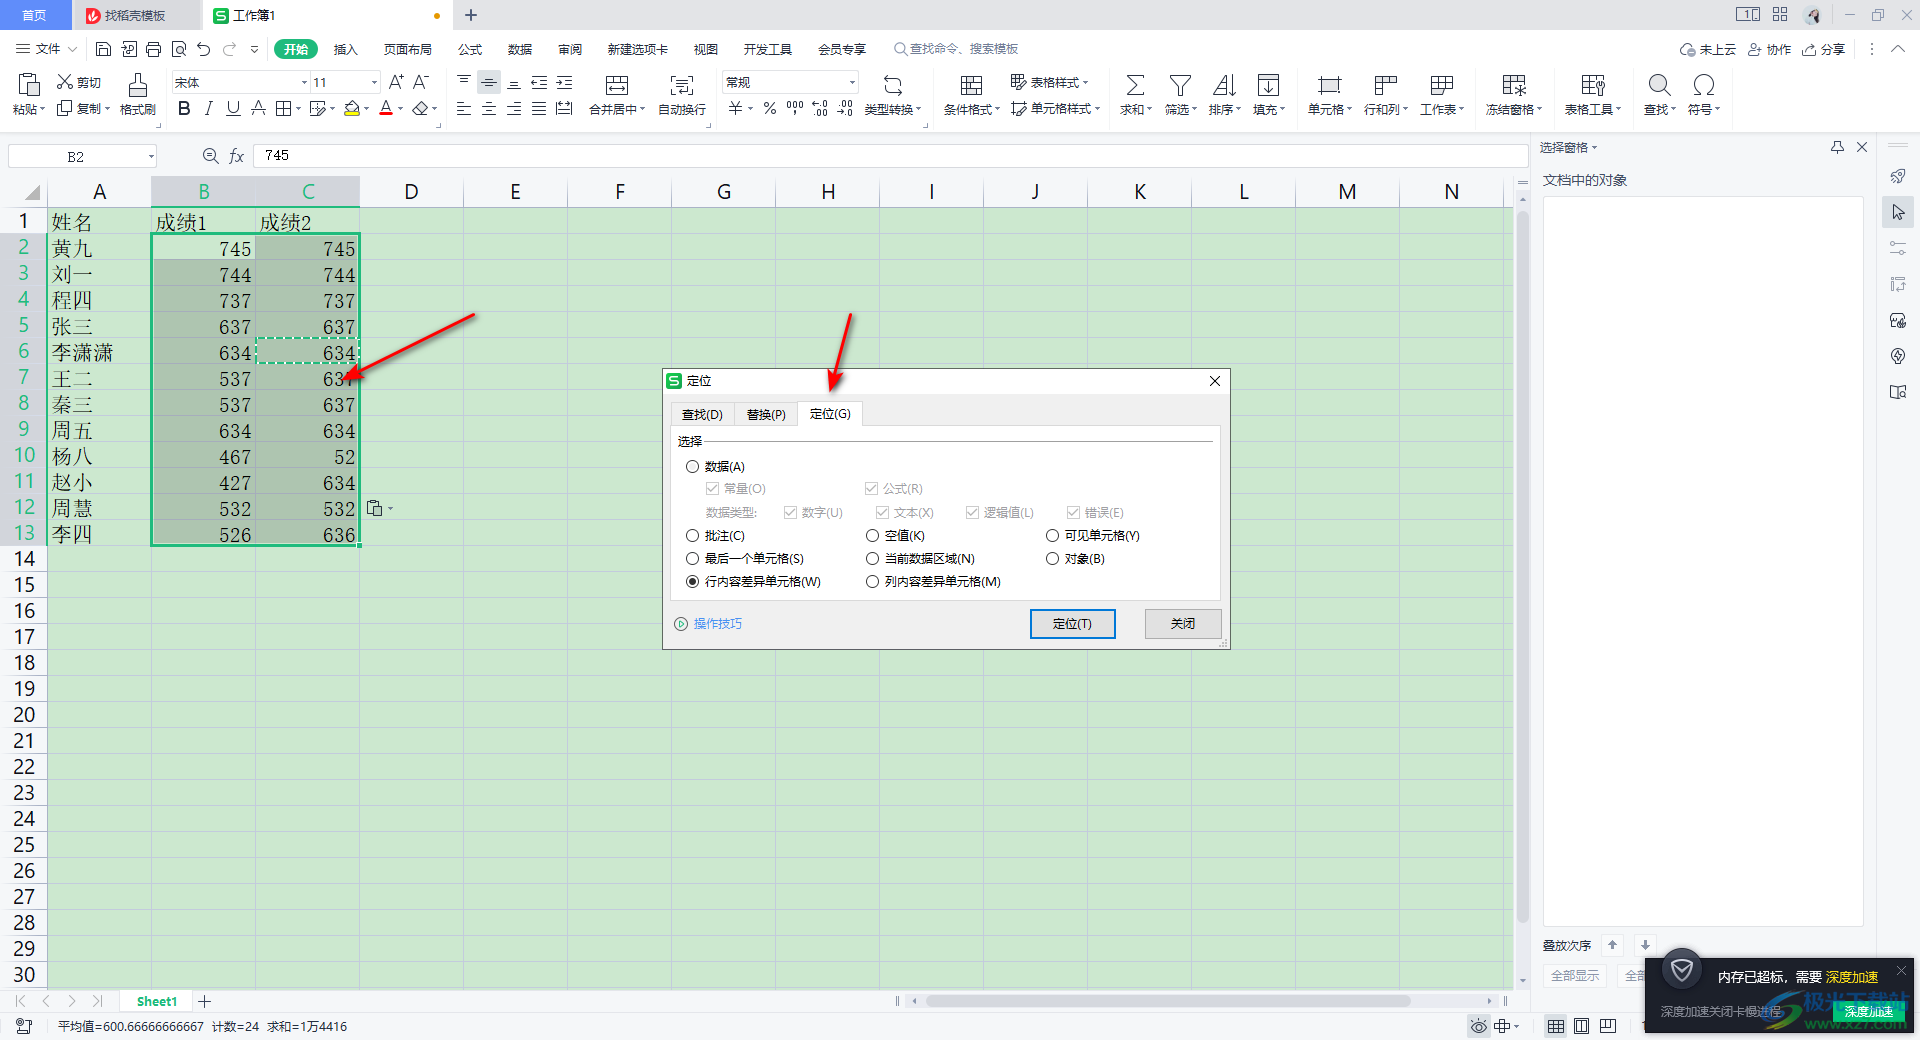Select the Blanks (K) radio option
1920x1040 pixels.
point(872,536)
